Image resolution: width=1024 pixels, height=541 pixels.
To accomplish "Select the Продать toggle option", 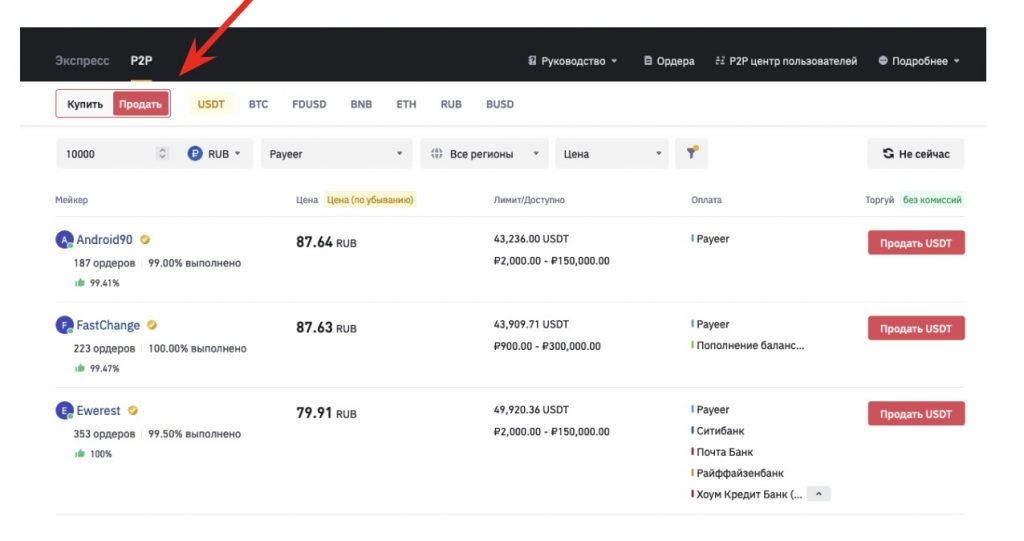I will pos(140,104).
